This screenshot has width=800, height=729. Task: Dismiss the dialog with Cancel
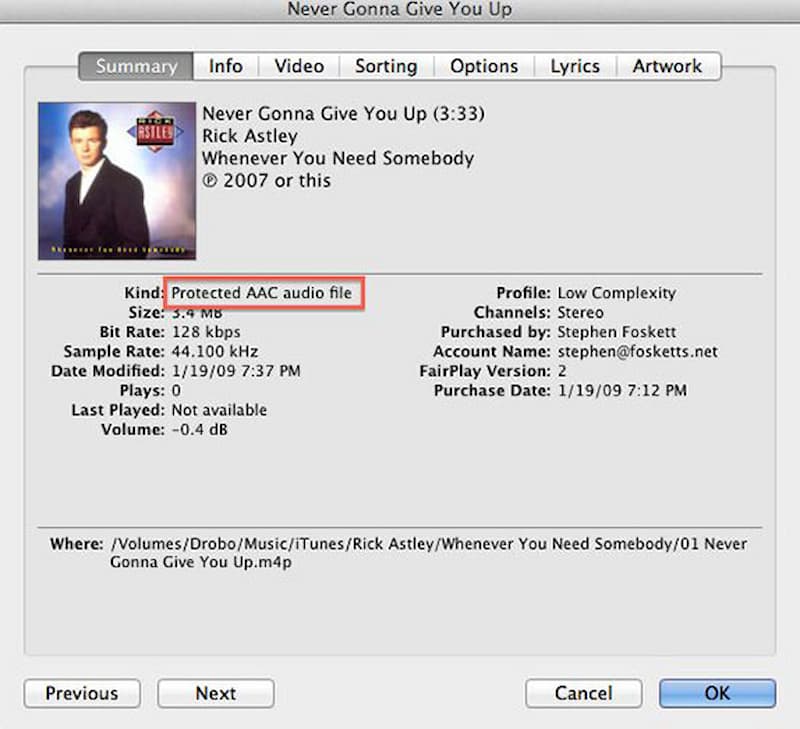point(583,693)
